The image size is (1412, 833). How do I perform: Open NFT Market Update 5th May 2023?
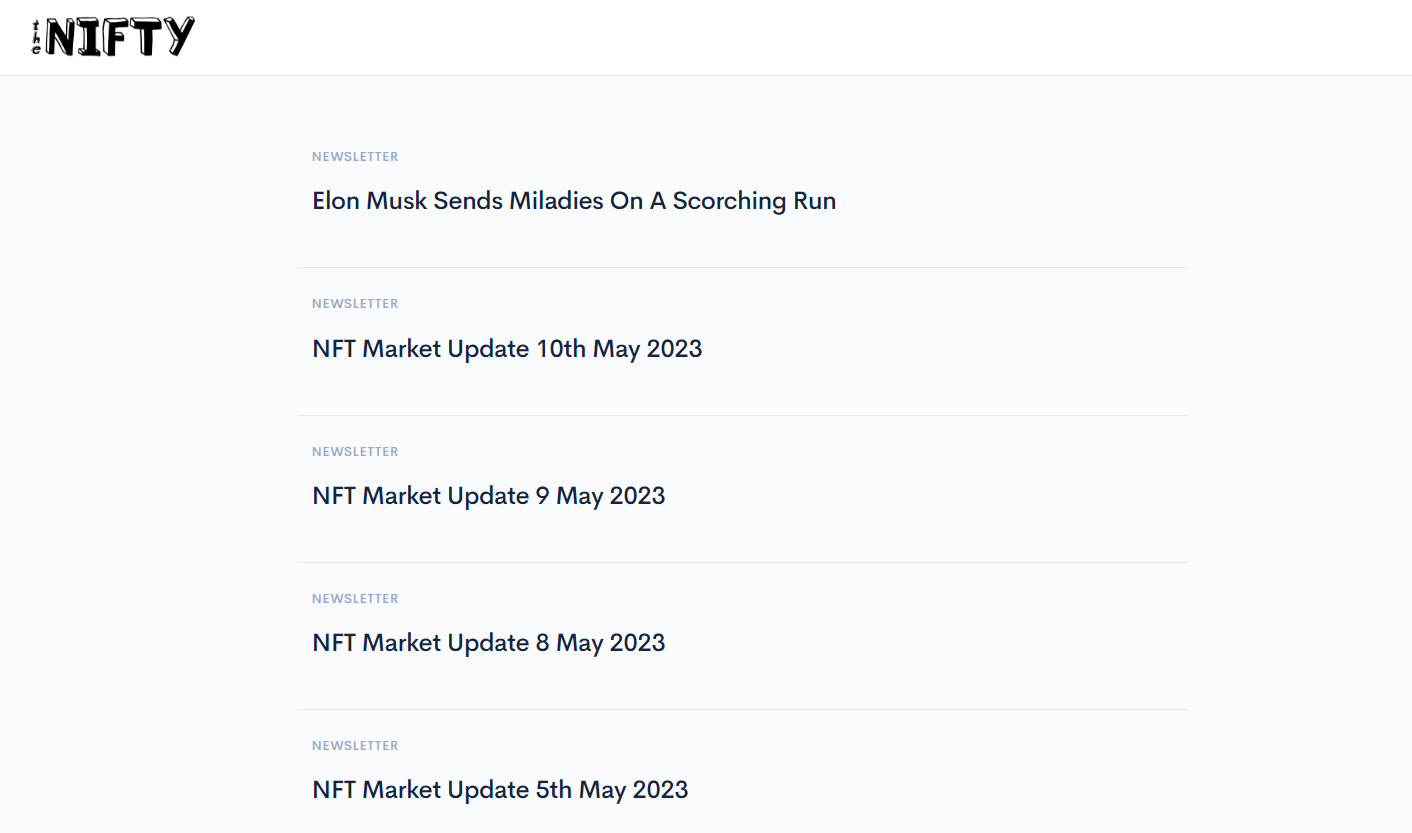[x=500, y=790]
